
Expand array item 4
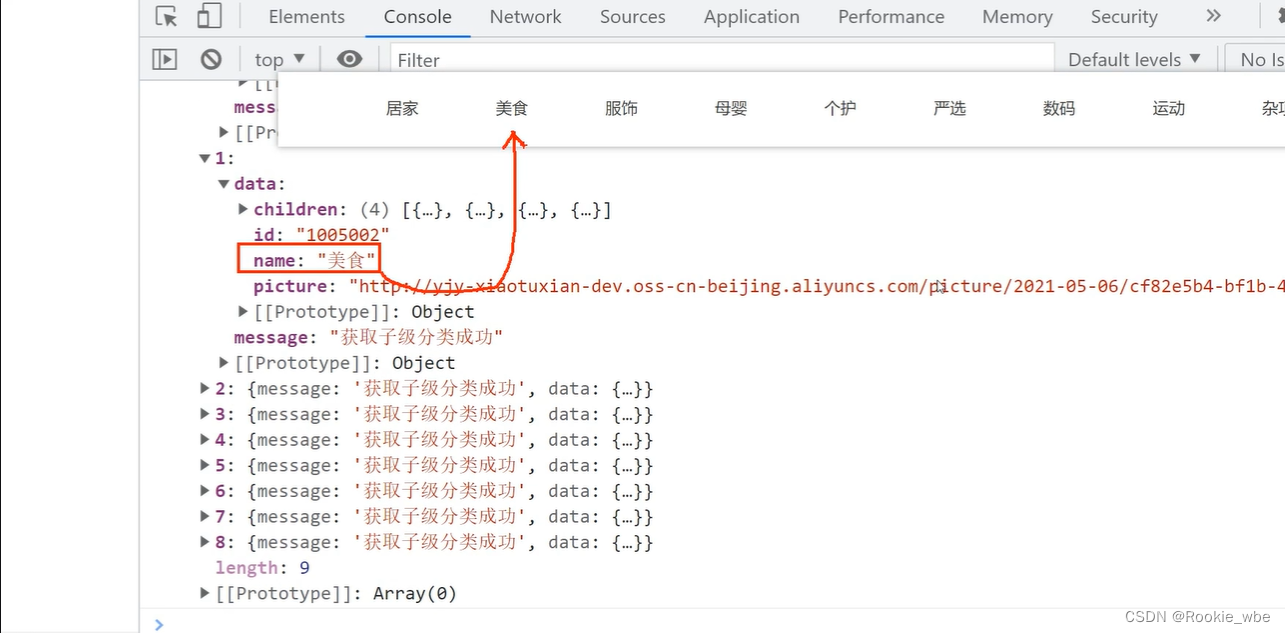[205, 439]
